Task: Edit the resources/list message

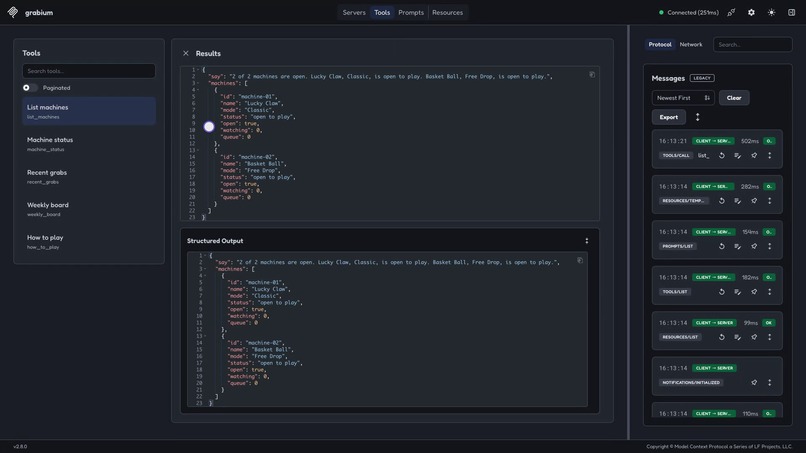Action: click(737, 337)
